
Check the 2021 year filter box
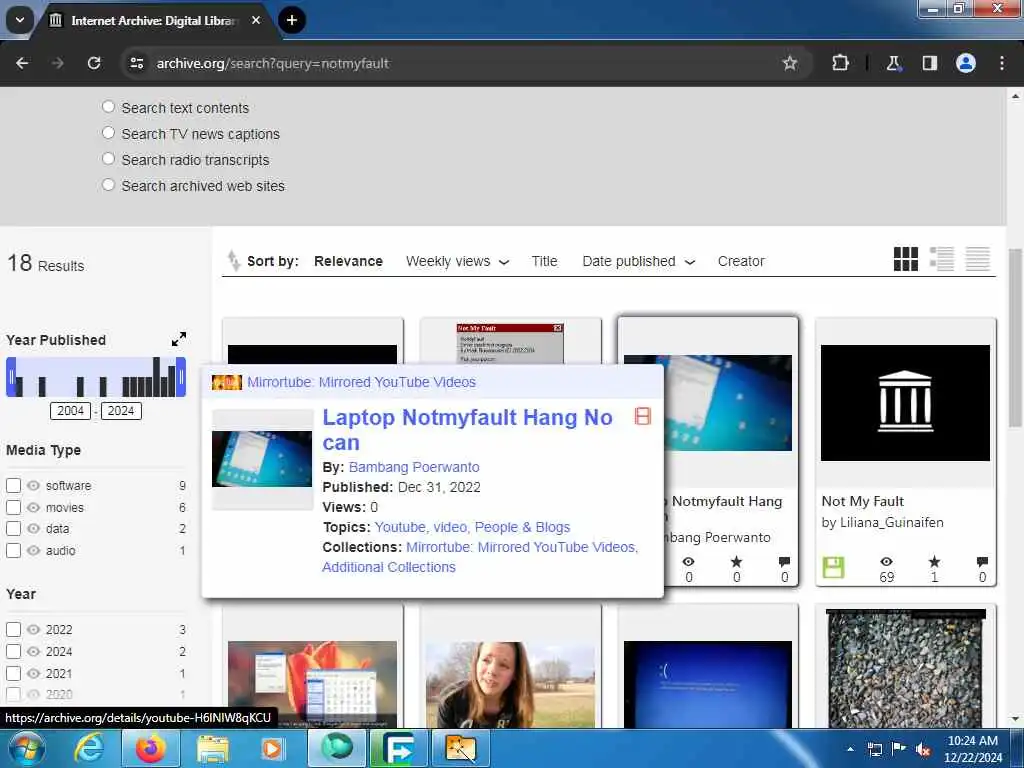click(13, 673)
